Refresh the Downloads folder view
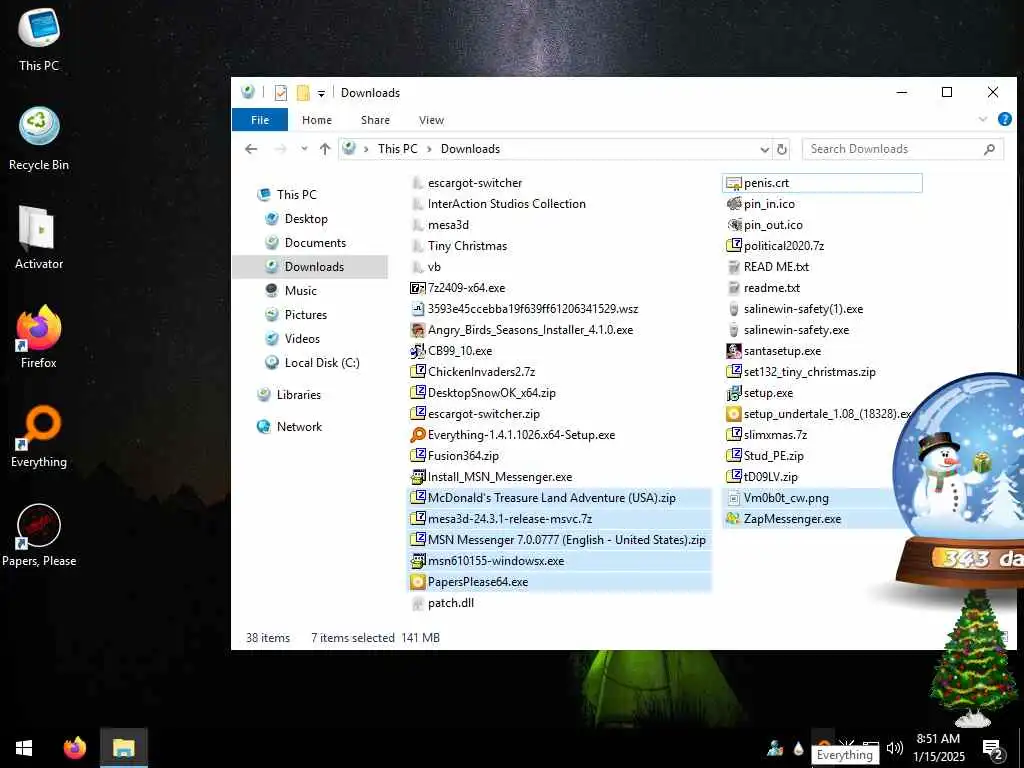Image resolution: width=1024 pixels, height=768 pixels. click(782, 150)
